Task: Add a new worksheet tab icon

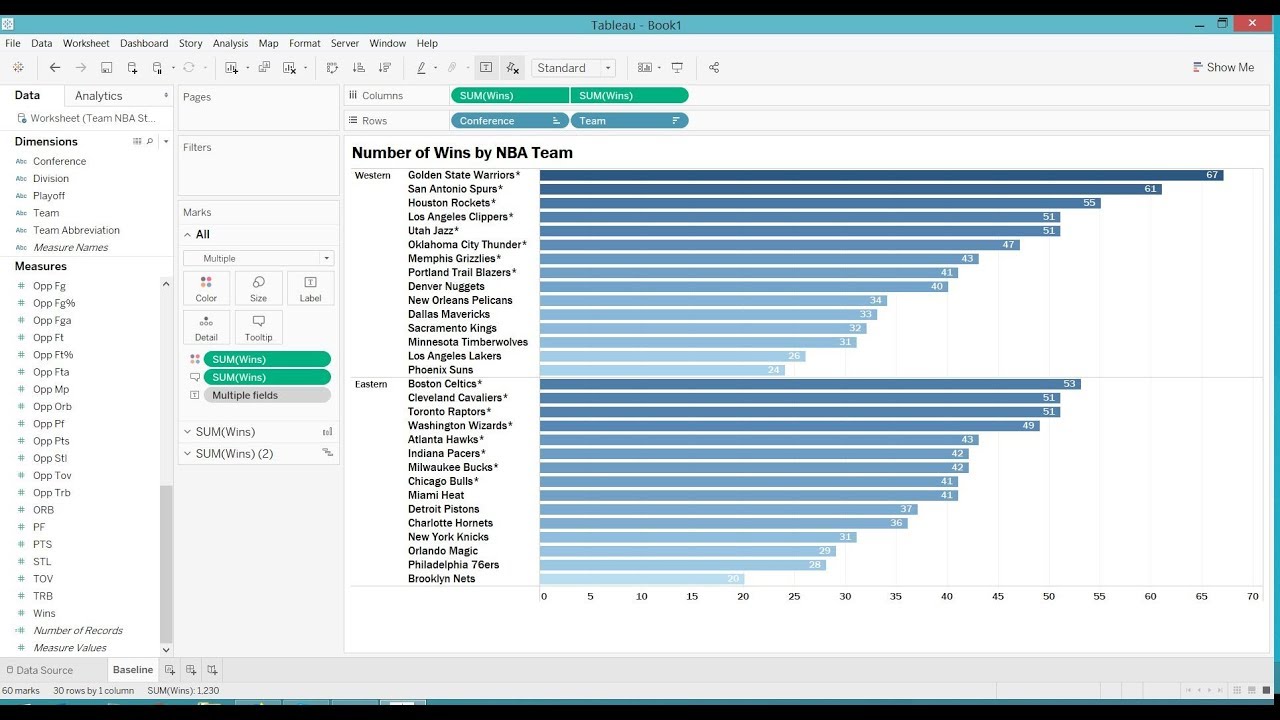Action: [170, 670]
